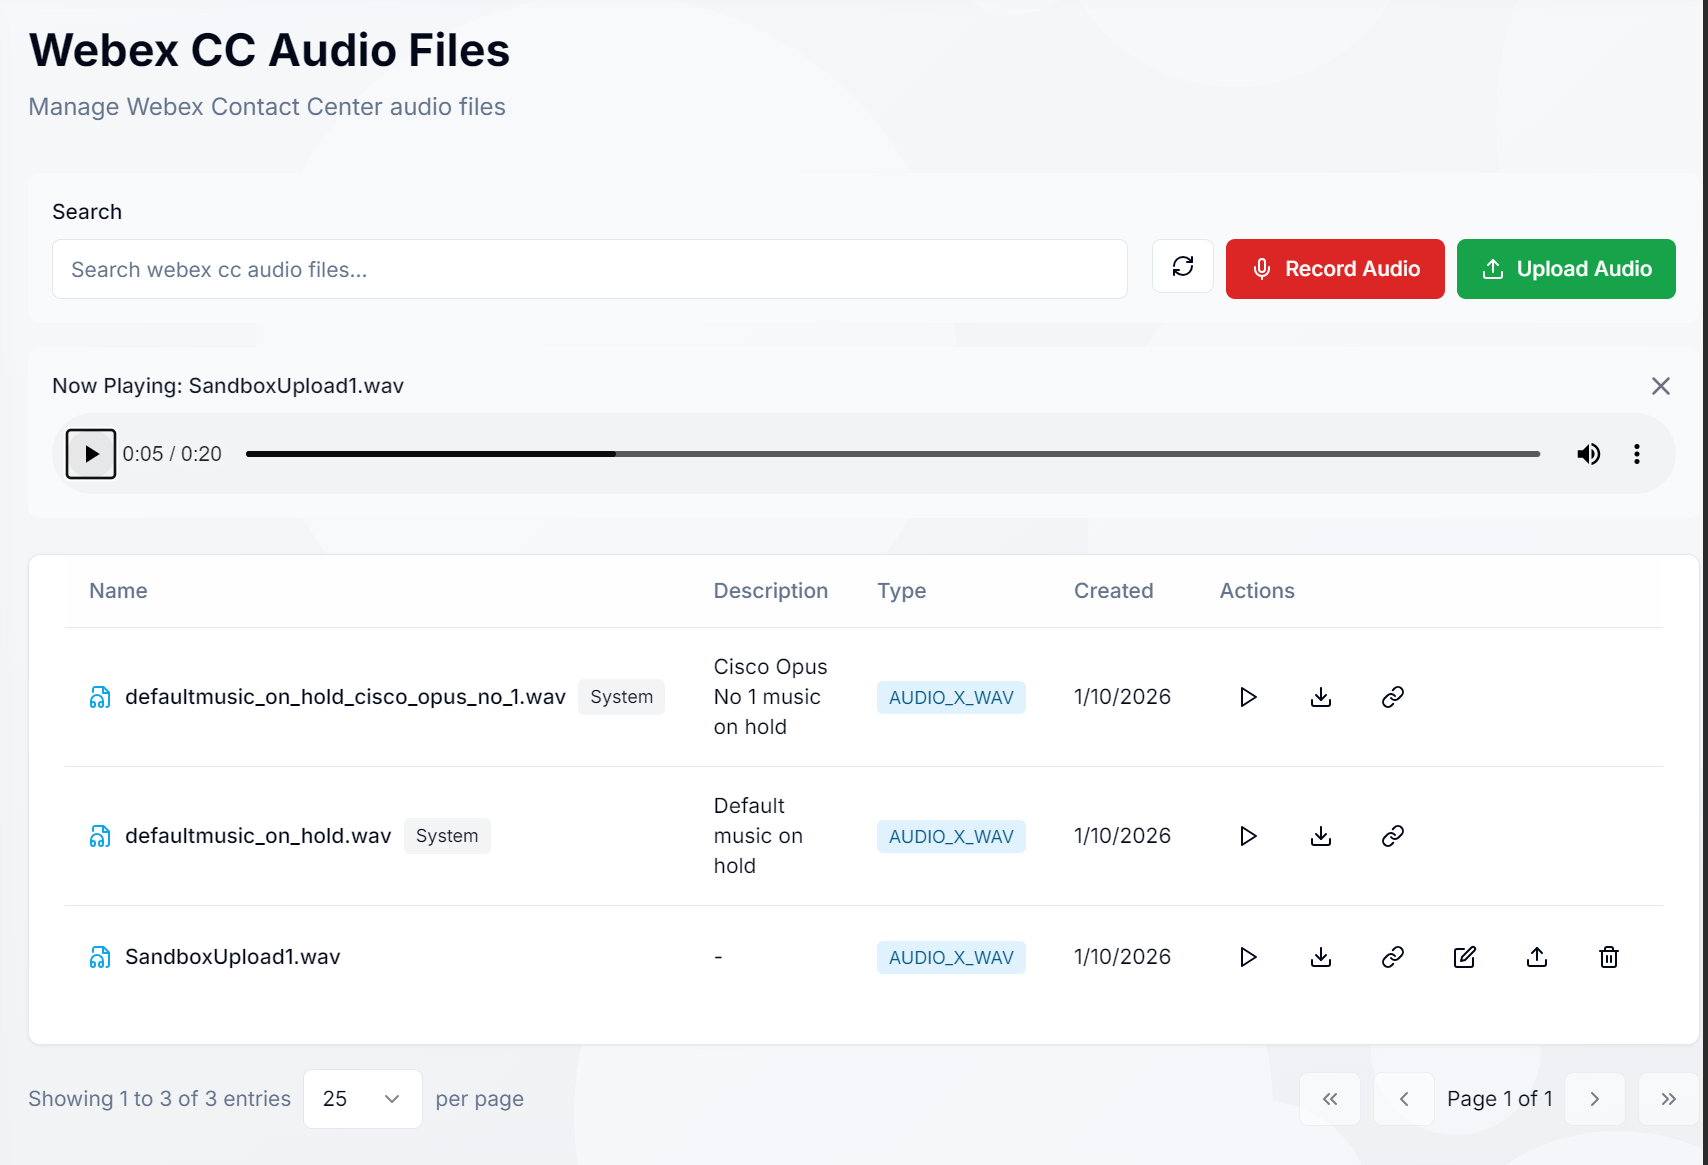Go to the last page with double chevron
Image resolution: width=1708 pixels, height=1165 pixels.
pyautogui.click(x=1668, y=1098)
